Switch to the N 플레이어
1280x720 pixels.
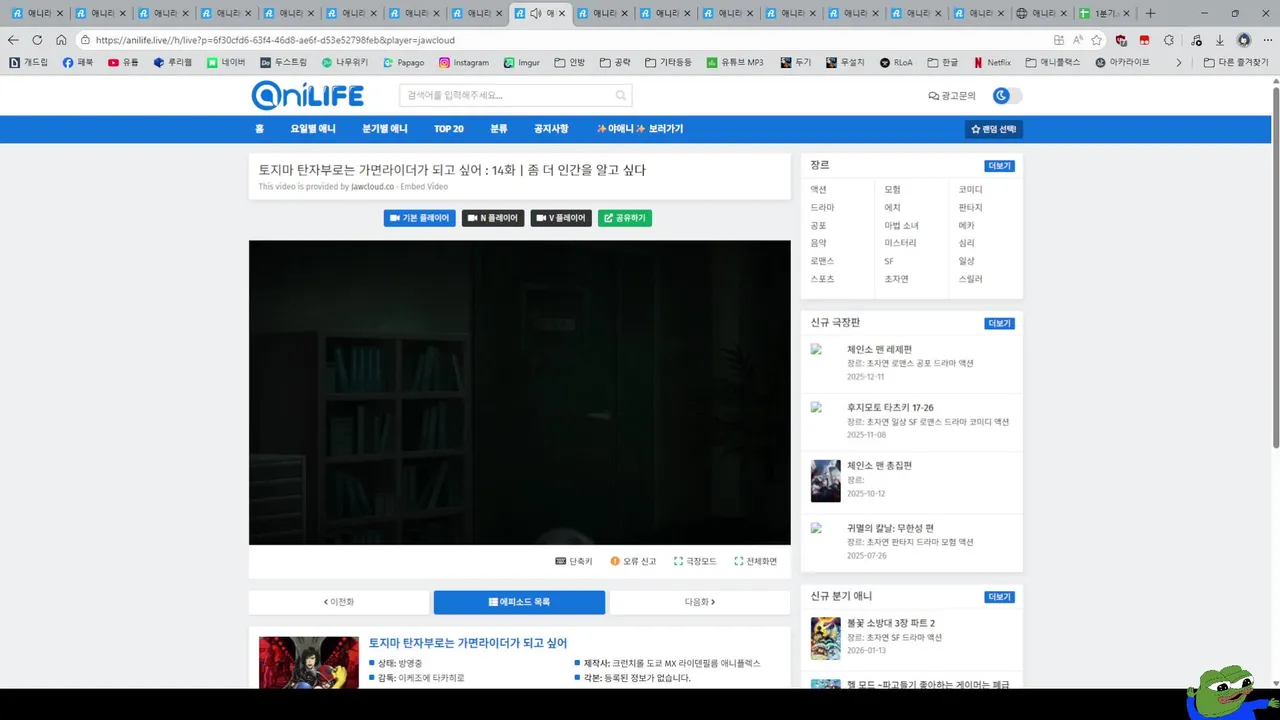click(x=492, y=218)
